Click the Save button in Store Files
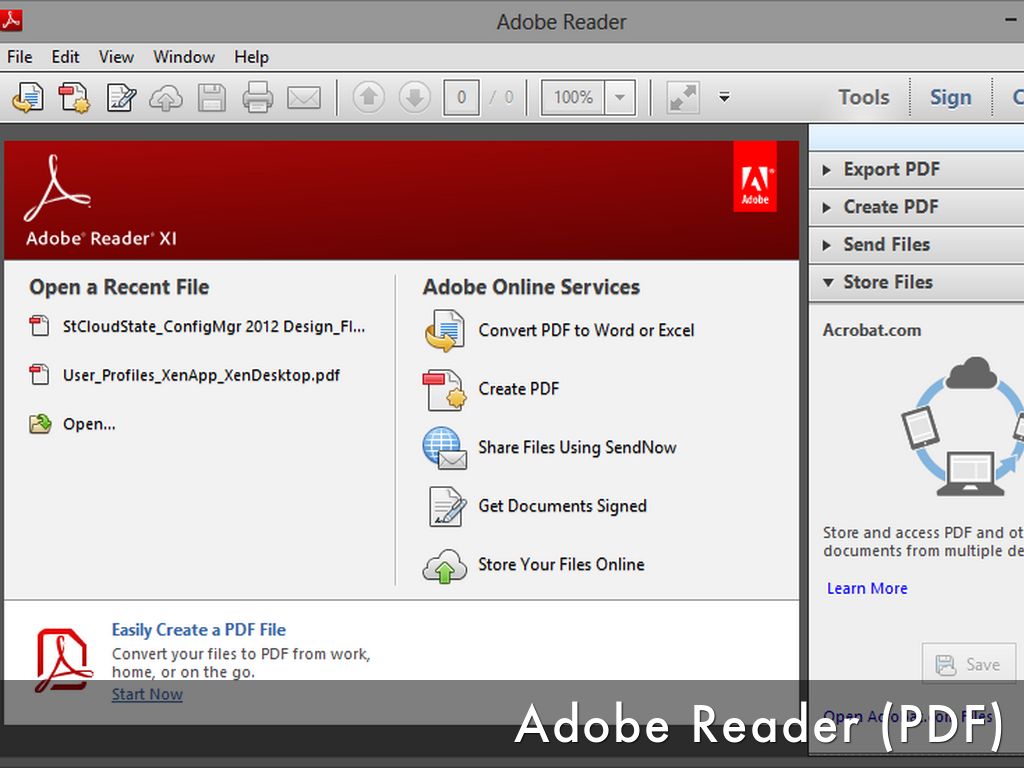Image resolution: width=1024 pixels, height=768 pixels. 969,664
